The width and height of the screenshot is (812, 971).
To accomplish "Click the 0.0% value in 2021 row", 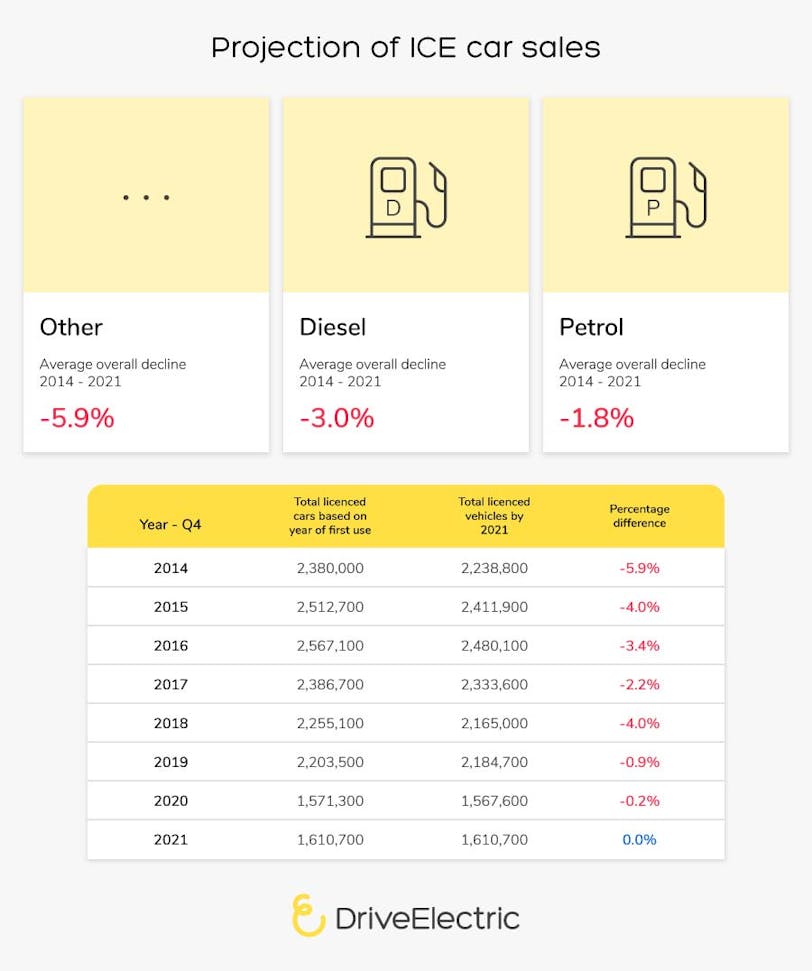I will pyautogui.click(x=639, y=840).
